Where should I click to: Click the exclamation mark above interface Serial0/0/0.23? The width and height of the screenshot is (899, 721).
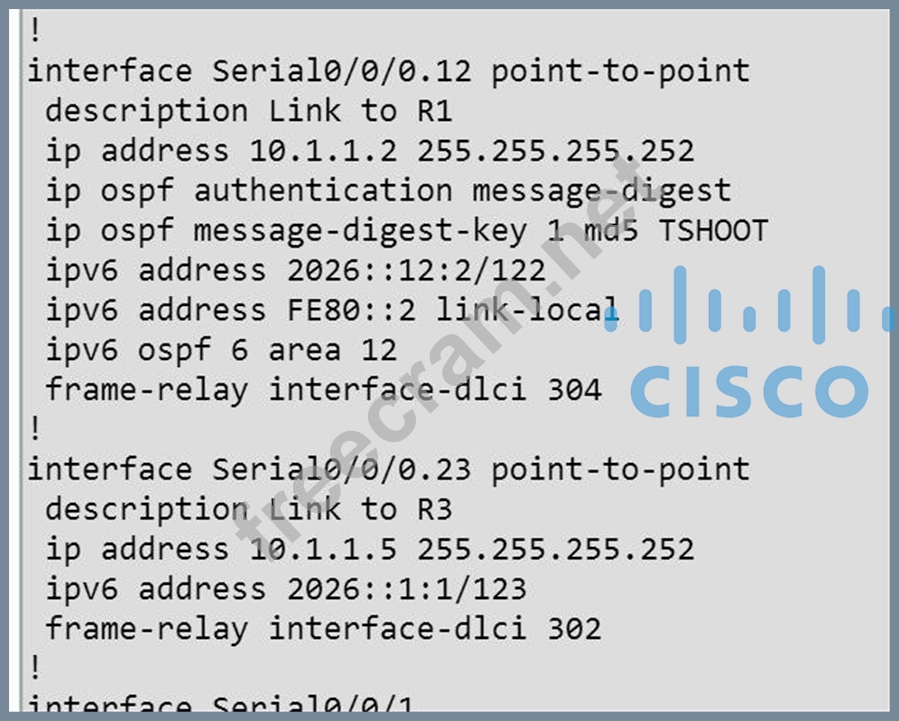[x=36, y=430]
